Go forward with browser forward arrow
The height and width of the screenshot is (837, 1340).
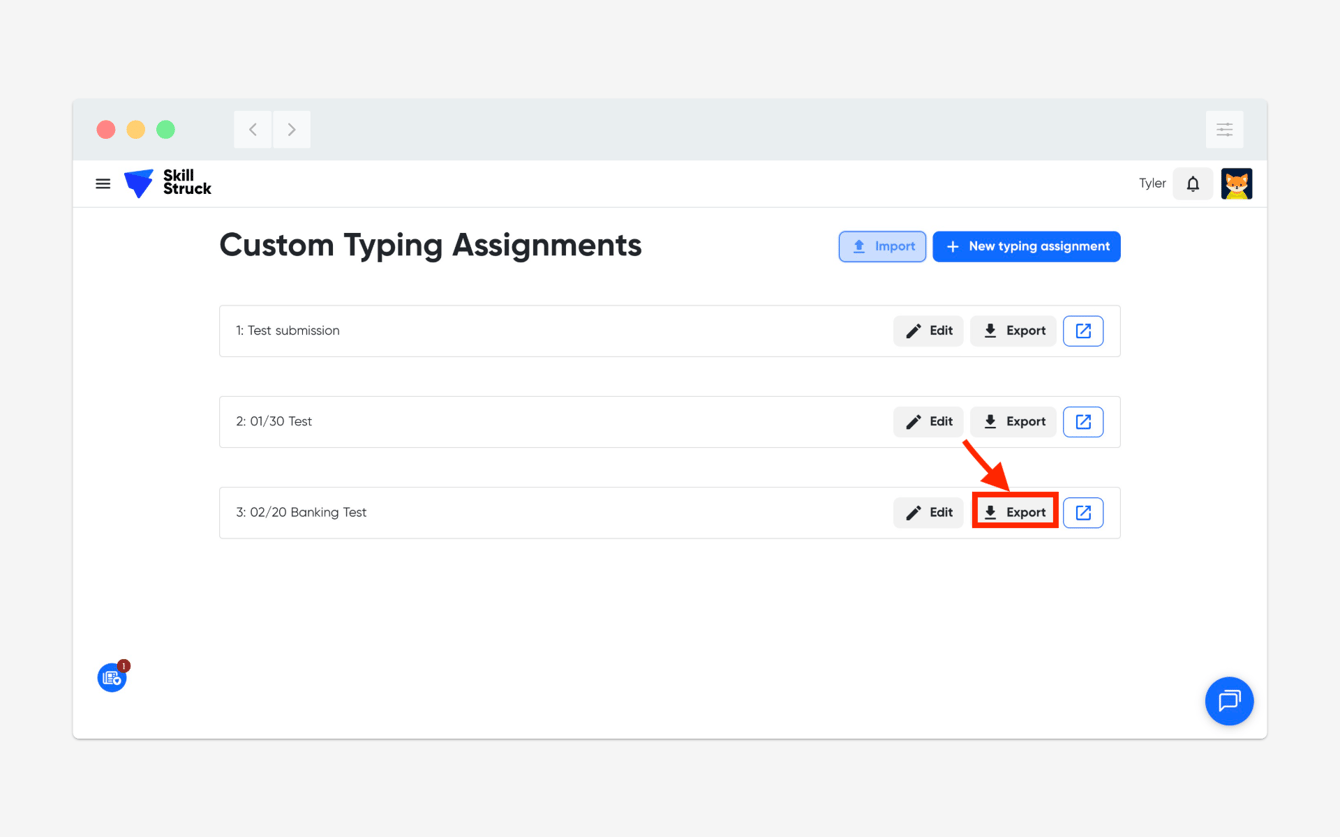292,130
